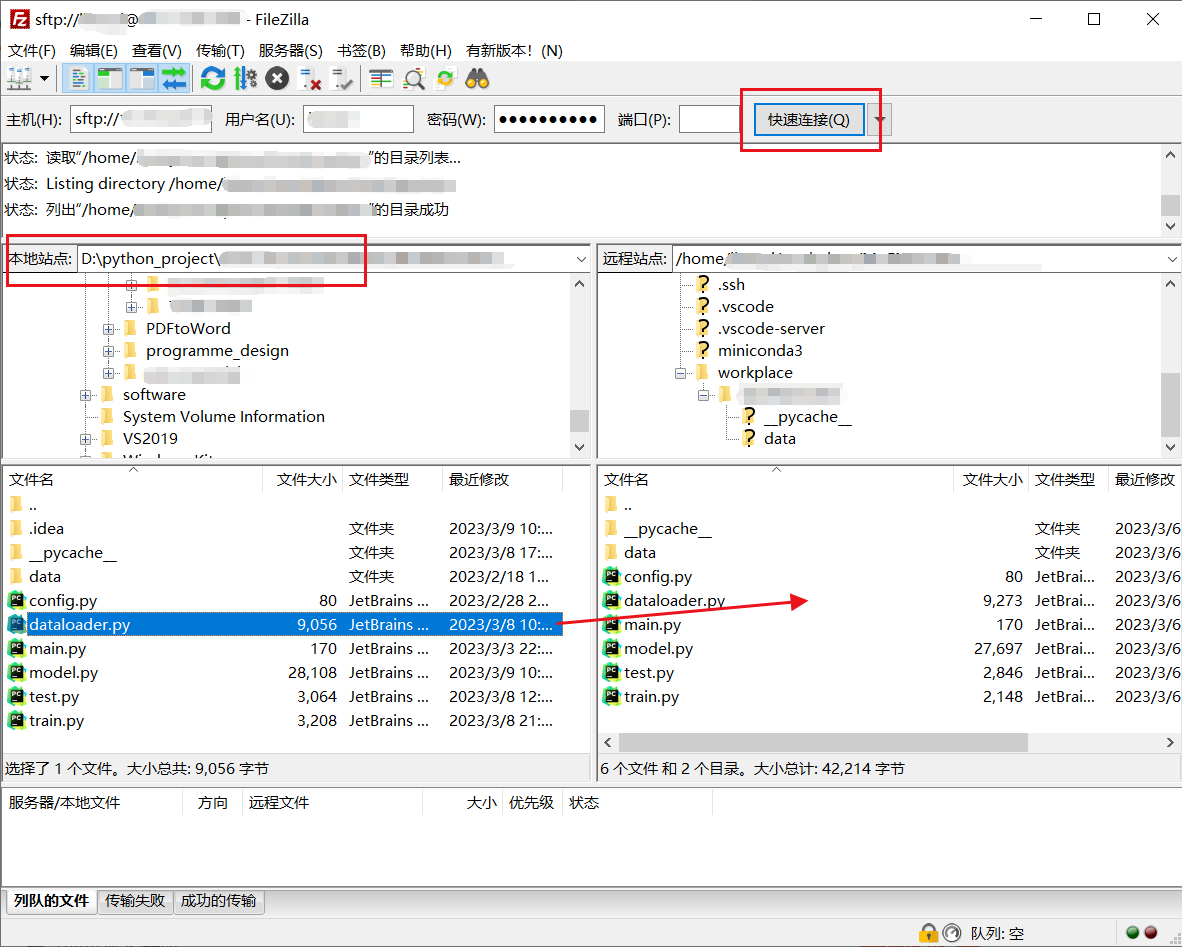Open the Site Manager dropdown arrow
Viewport: 1182px width, 947px height.
pyautogui.click(x=42, y=78)
